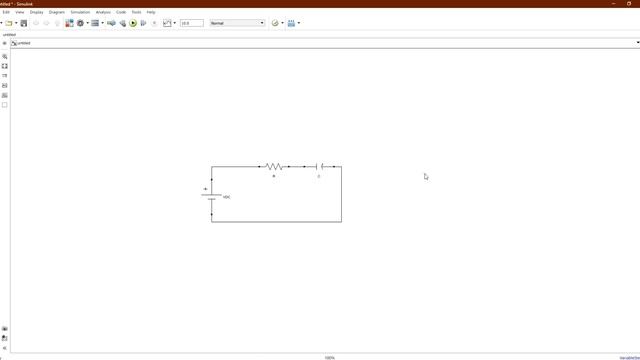Image resolution: width=640 pixels, height=360 pixels.
Task: Click the 100% zoom status text
Action: [x=330, y=358]
